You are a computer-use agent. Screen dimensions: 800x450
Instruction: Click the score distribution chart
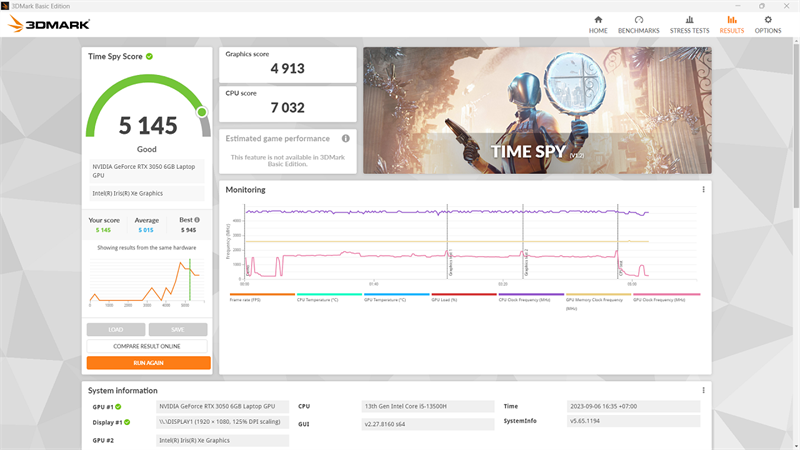[147, 280]
